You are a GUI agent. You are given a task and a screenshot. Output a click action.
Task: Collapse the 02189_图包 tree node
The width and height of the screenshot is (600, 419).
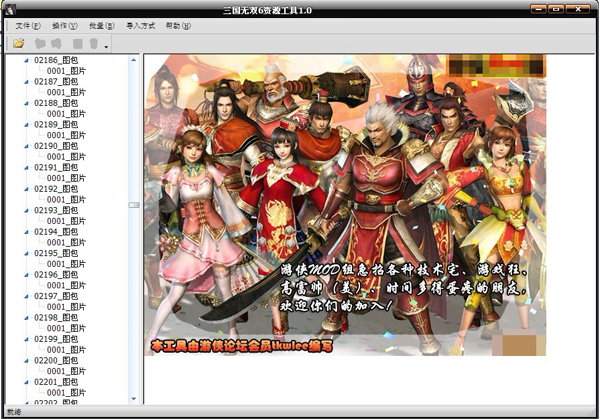(26, 125)
